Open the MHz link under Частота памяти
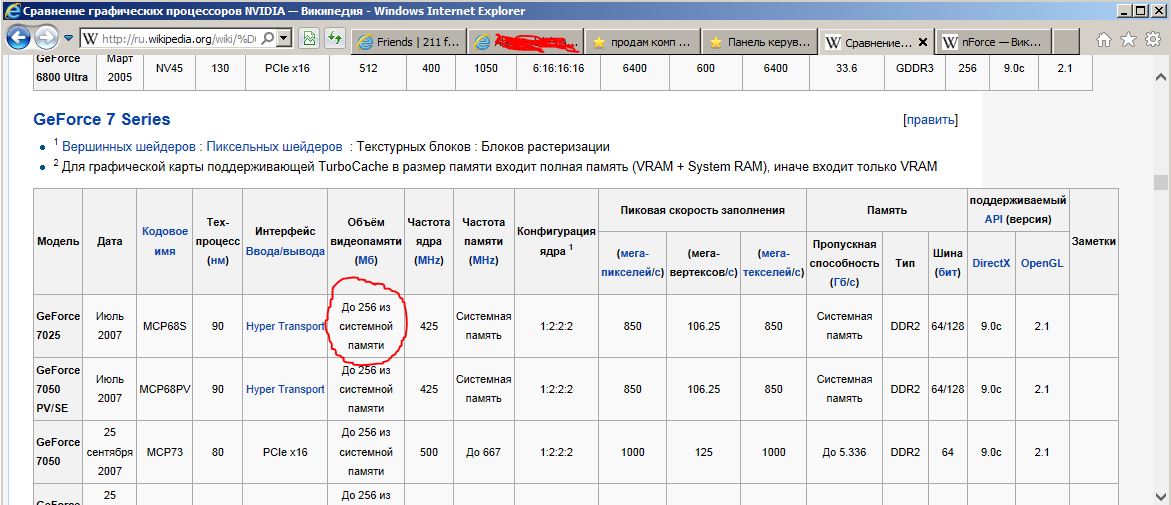The width and height of the screenshot is (1171, 505). point(483,261)
